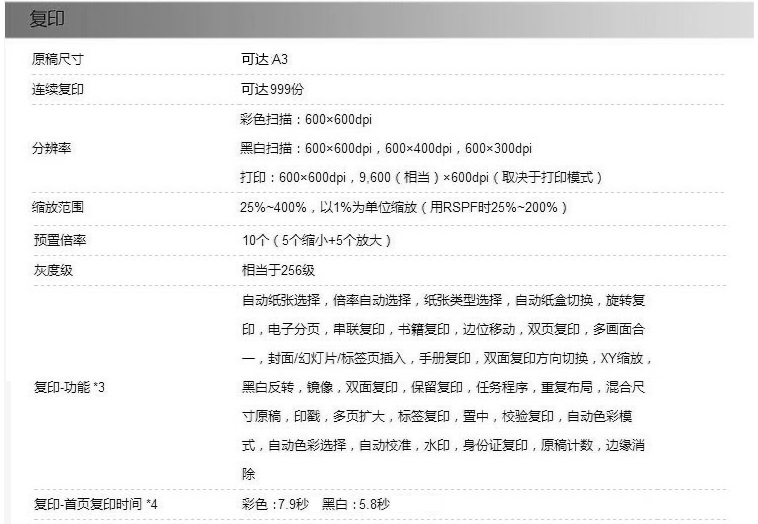
Task: Select the 分辨率 row label
Action: coord(51,148)
